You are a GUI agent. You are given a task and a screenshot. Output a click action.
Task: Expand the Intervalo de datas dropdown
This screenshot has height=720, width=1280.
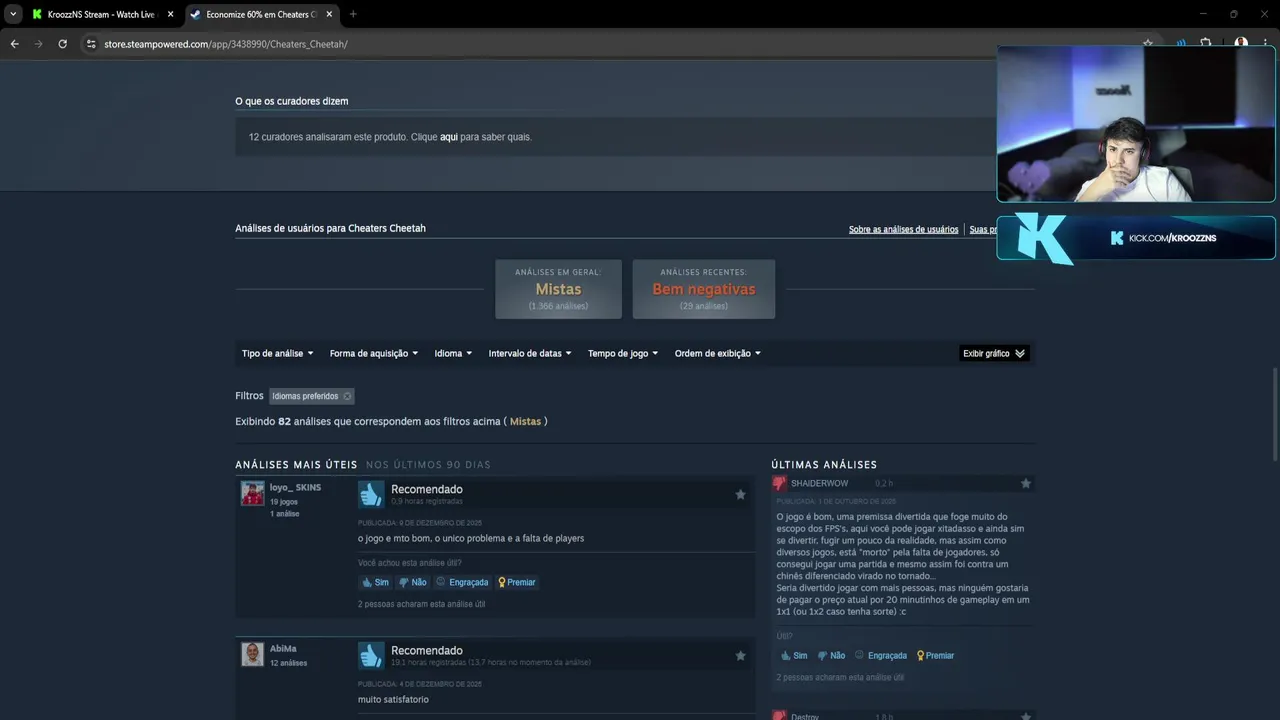click(x=530, y=353)
